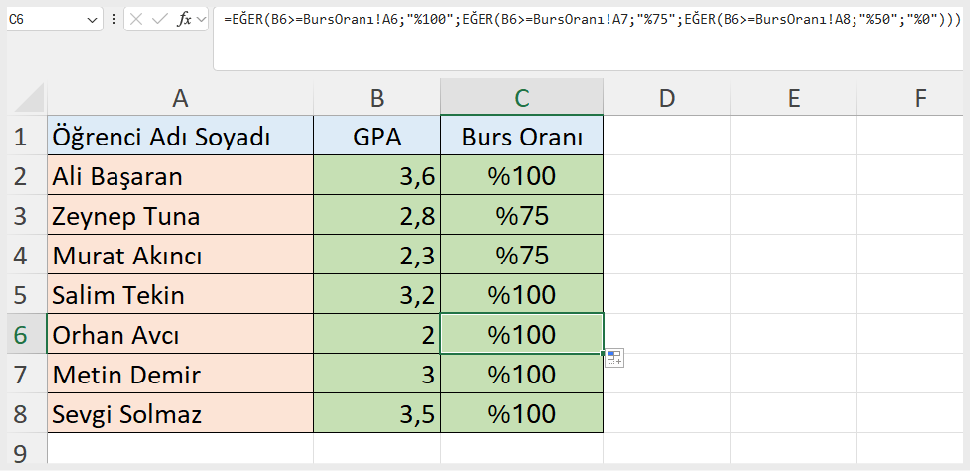Click the Burs Oranı header cell
Viewport: 970px width, 471px height.
tap(522, 136)
